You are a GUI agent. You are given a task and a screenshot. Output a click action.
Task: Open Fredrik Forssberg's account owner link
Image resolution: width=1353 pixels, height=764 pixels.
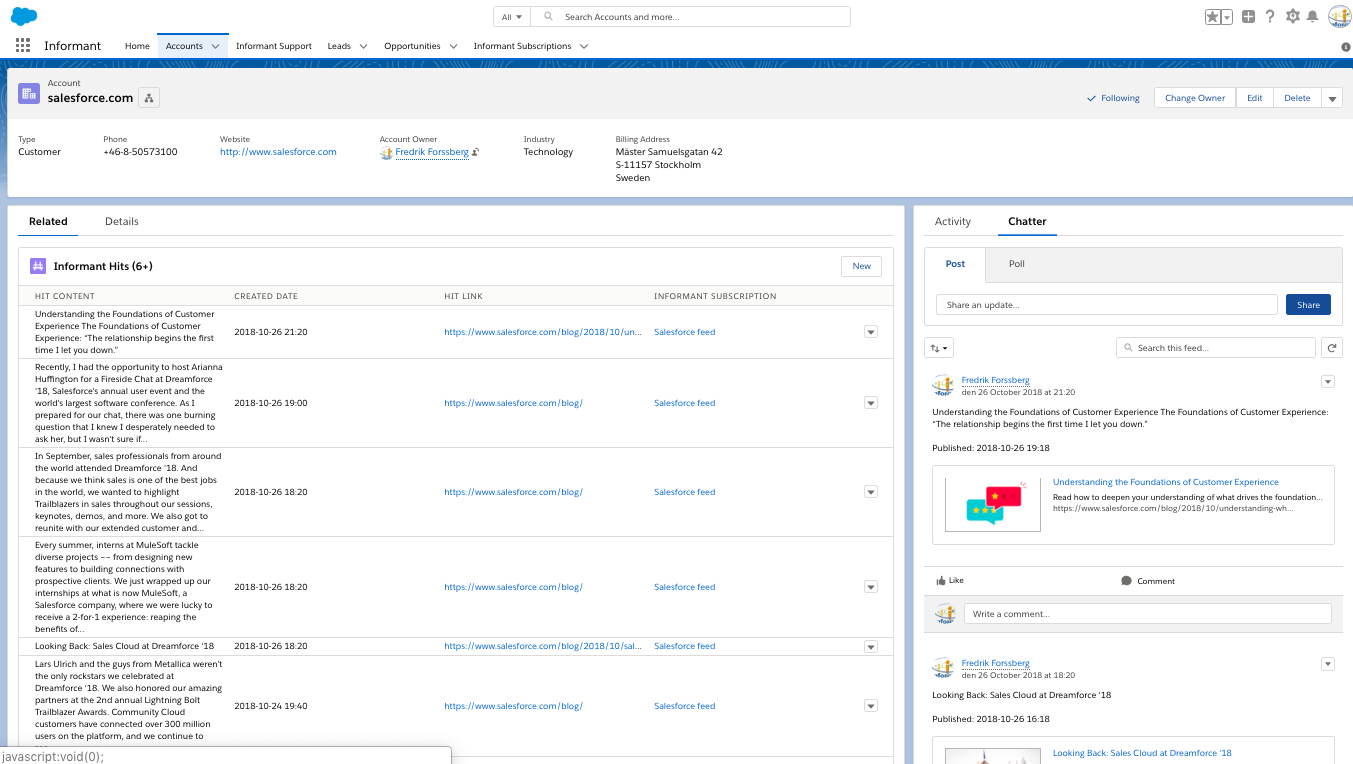point(432,152)
